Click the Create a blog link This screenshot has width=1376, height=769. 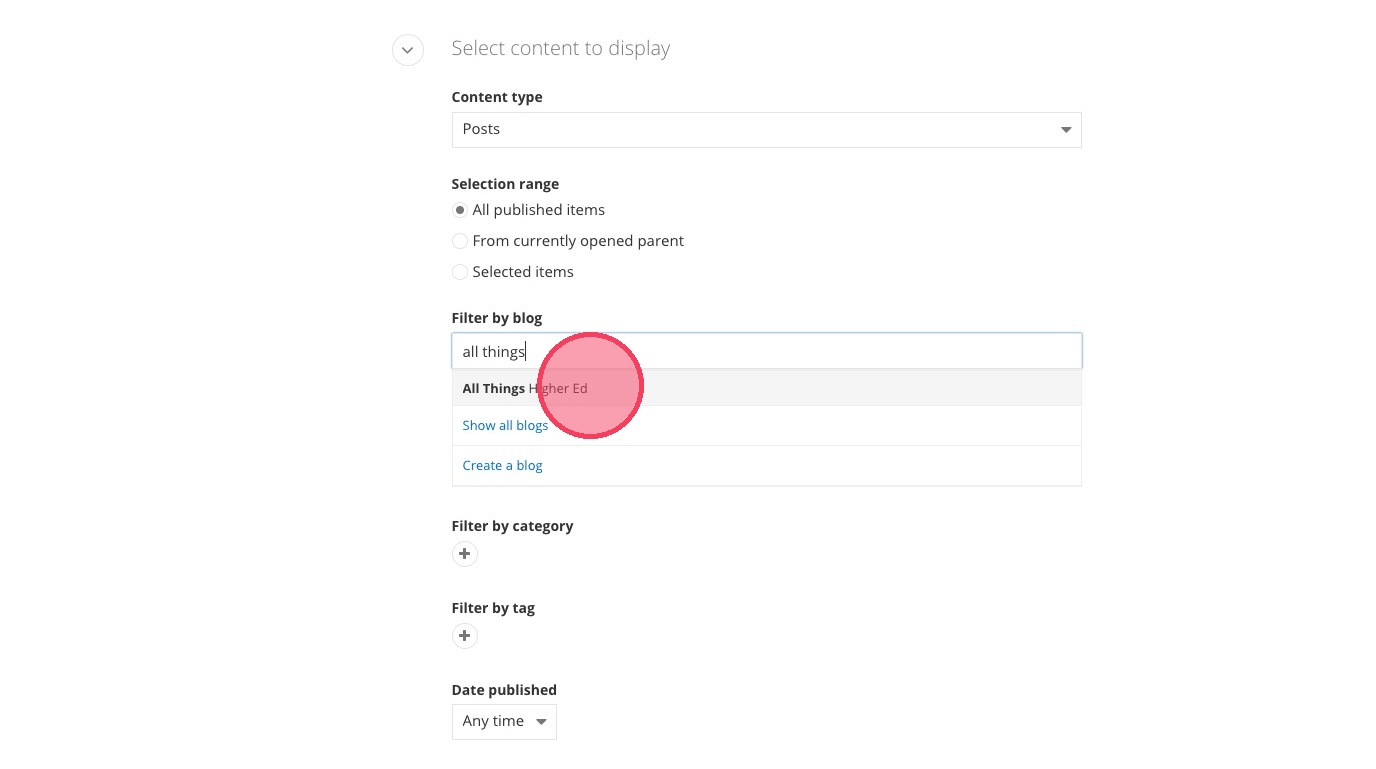click(502, 466)
